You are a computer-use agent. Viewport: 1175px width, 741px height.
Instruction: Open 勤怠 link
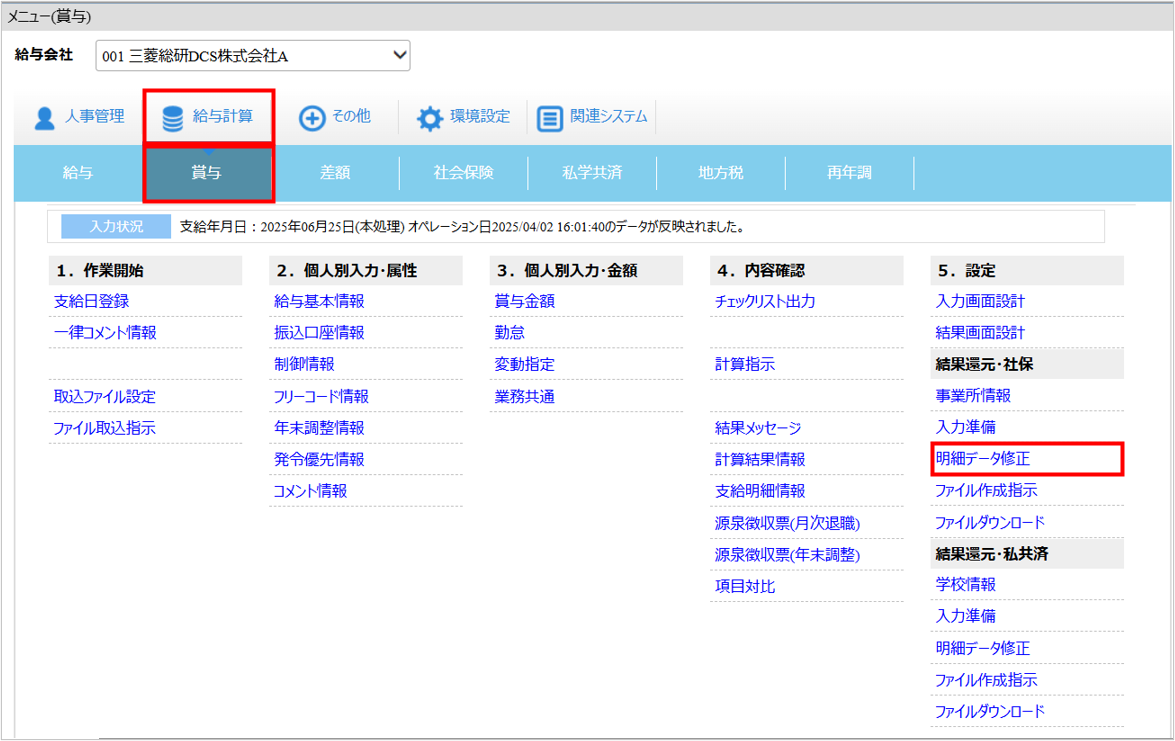(x=510, y=333)
